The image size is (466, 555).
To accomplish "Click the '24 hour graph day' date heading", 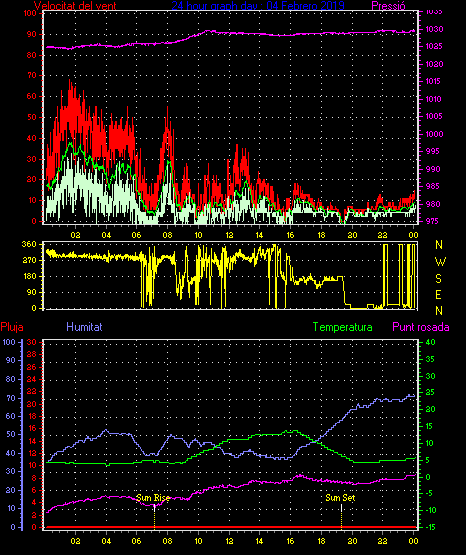I will pos(258,6).
